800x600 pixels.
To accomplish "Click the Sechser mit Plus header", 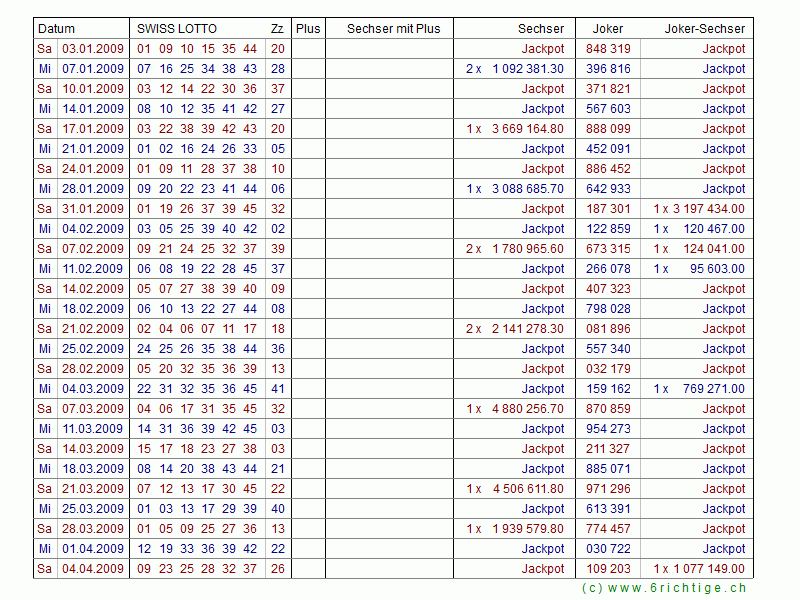I will tap(393, 29).
